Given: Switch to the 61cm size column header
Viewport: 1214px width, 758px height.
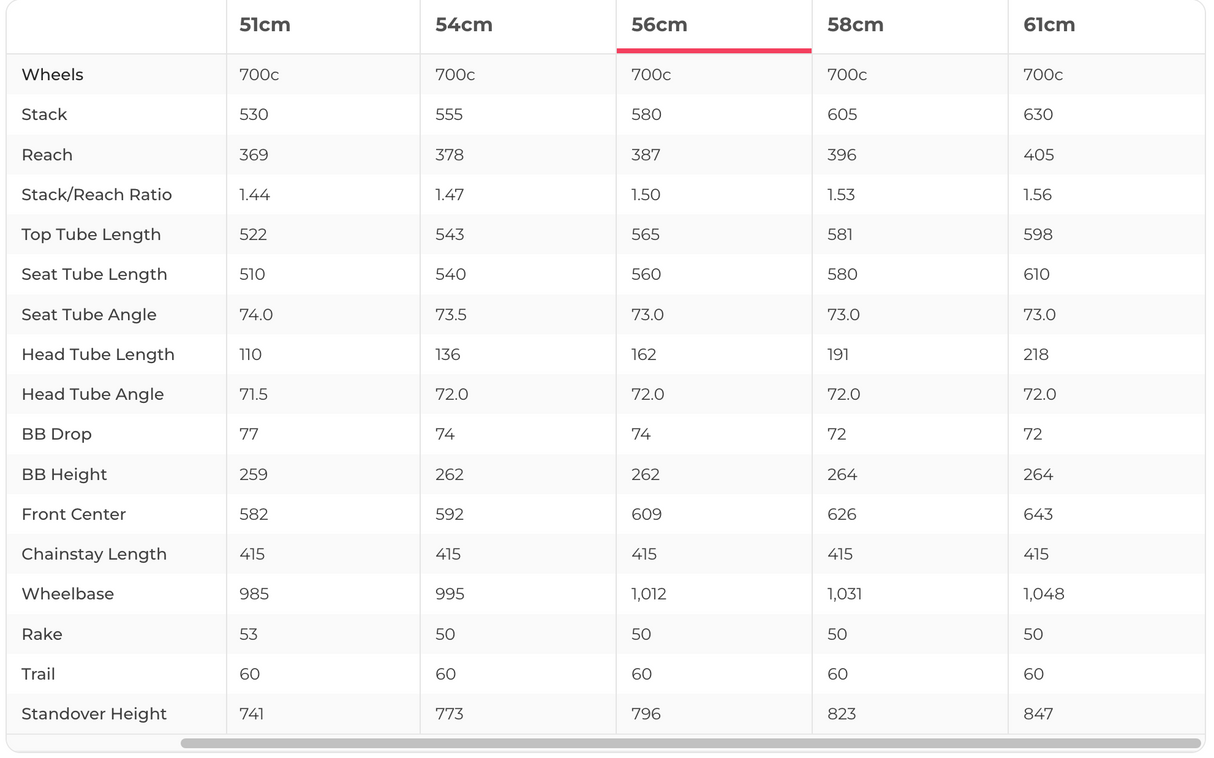Looking at the screenshot, I should point(1049,25).
